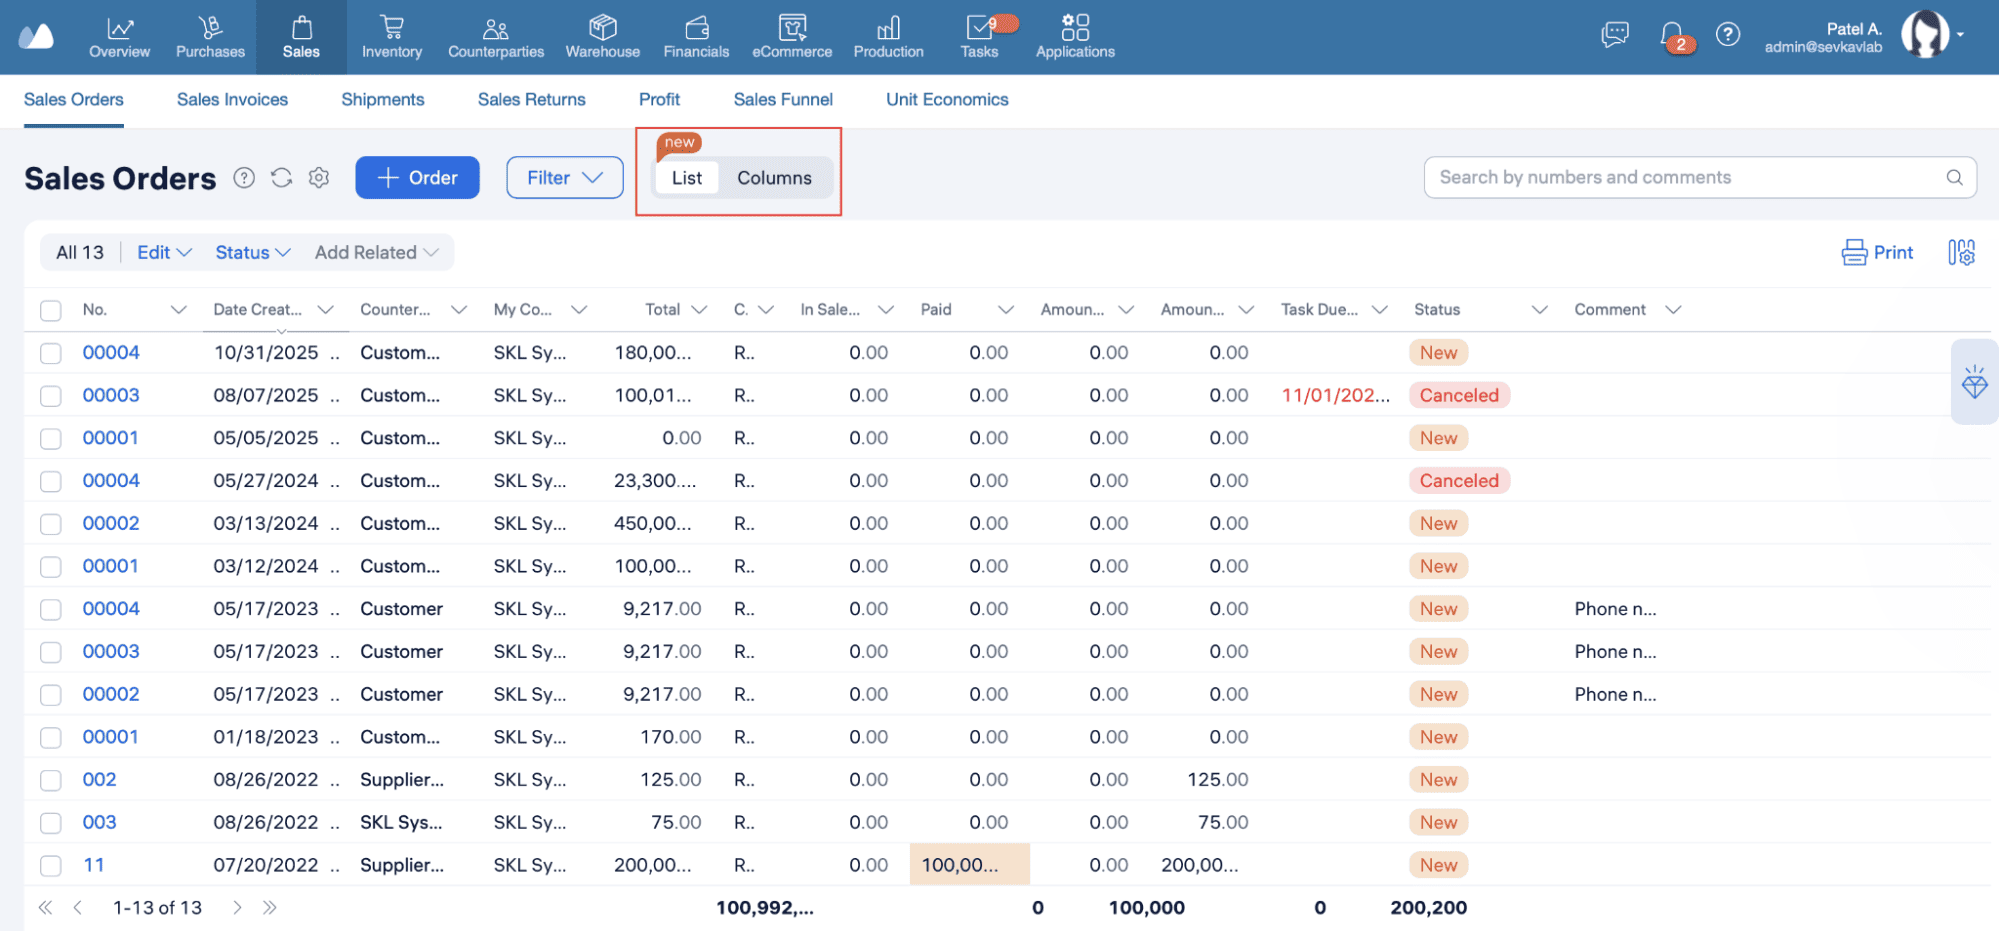The image size is (1999, 932).
Task: Open the eCommerce section
Action: coord(791,37)
